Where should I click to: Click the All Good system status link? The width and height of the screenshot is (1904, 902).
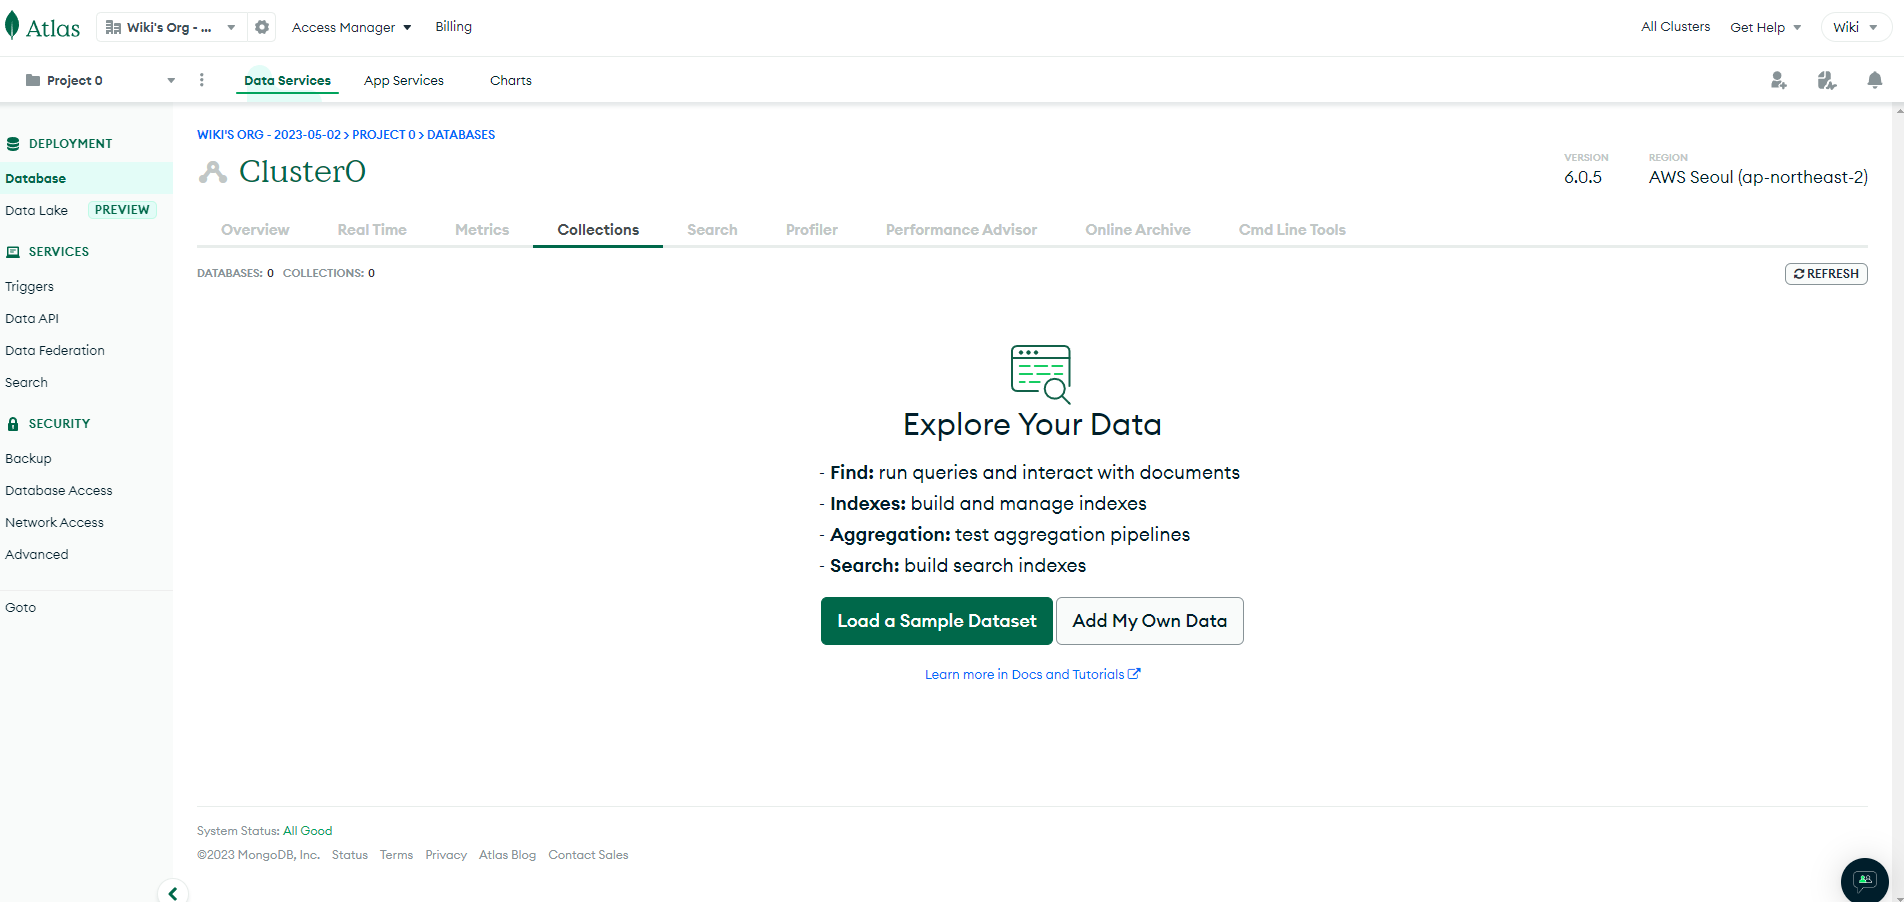308,831
